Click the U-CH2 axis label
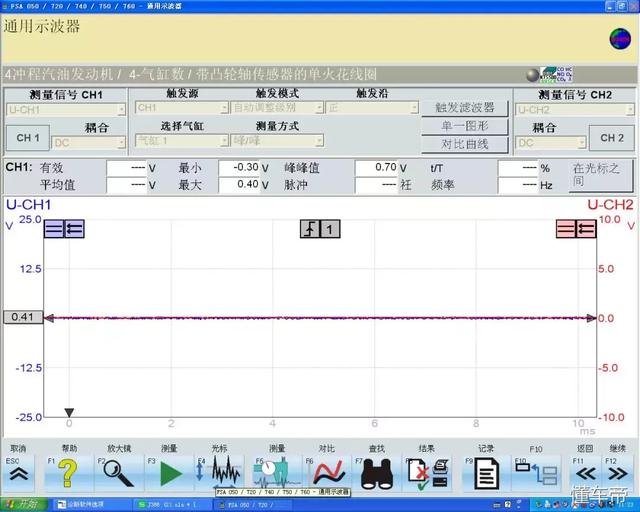Screen dimensions: 640x512 (610, 205)
